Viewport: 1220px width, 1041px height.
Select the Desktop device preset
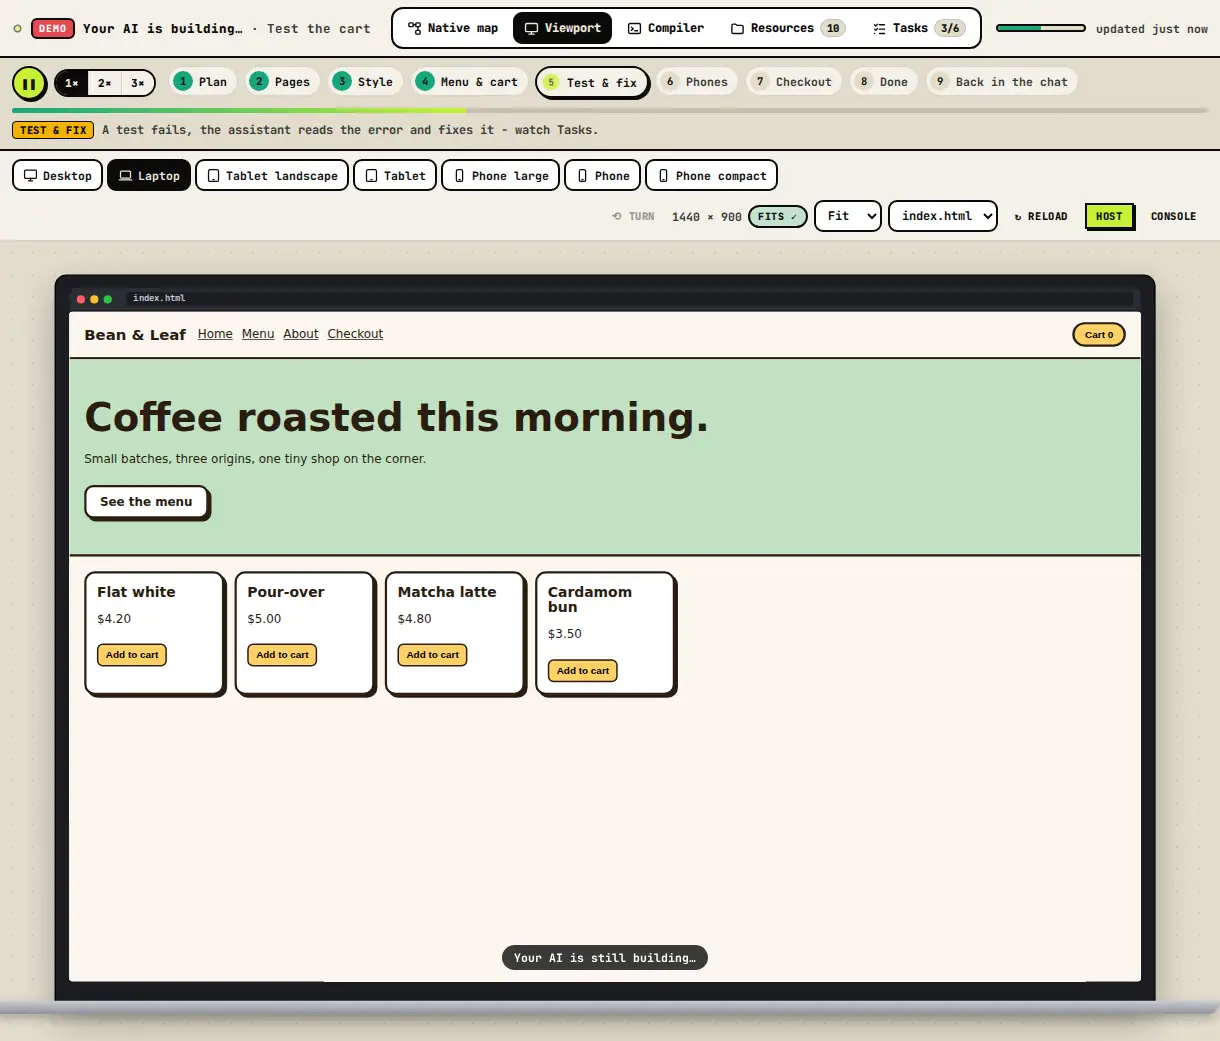tap(57, 175)
